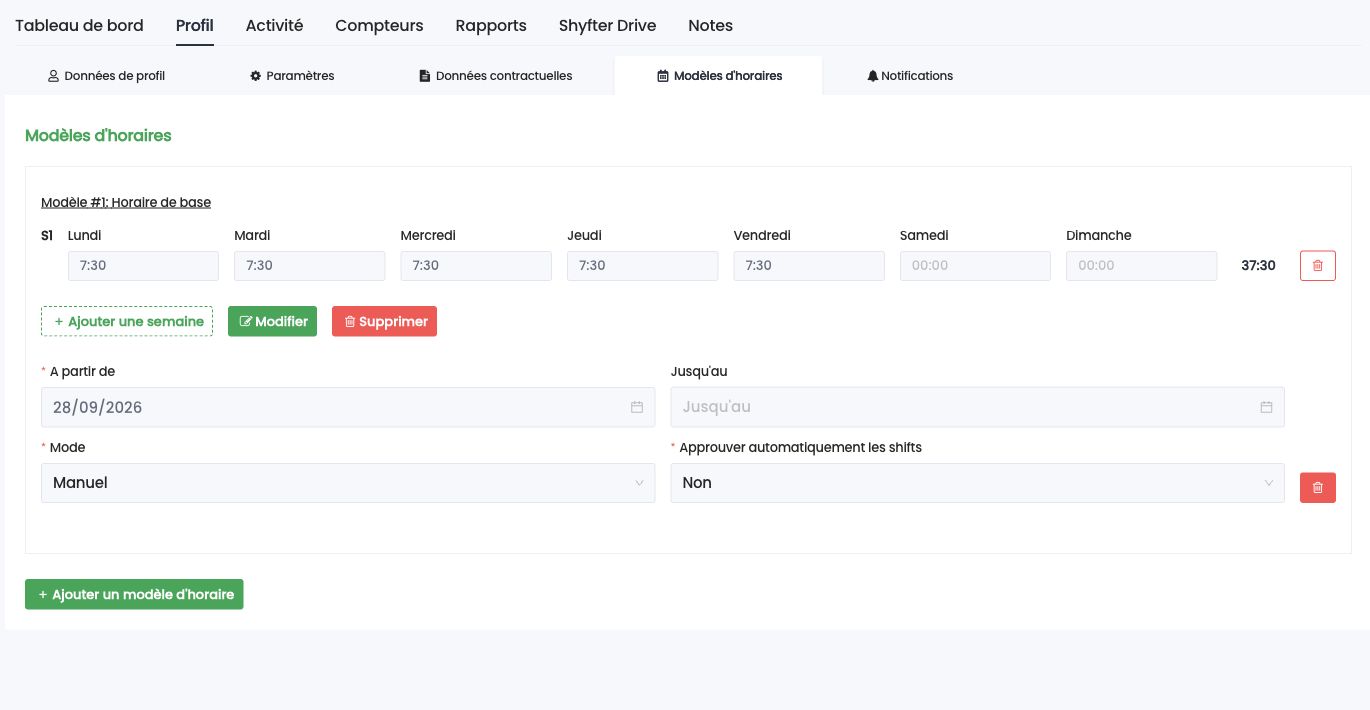The height and width of the screenshot is (710, 1370).
Task: Expand Approuver automatiquement les shifts dropdown
Action: point(977,483)
